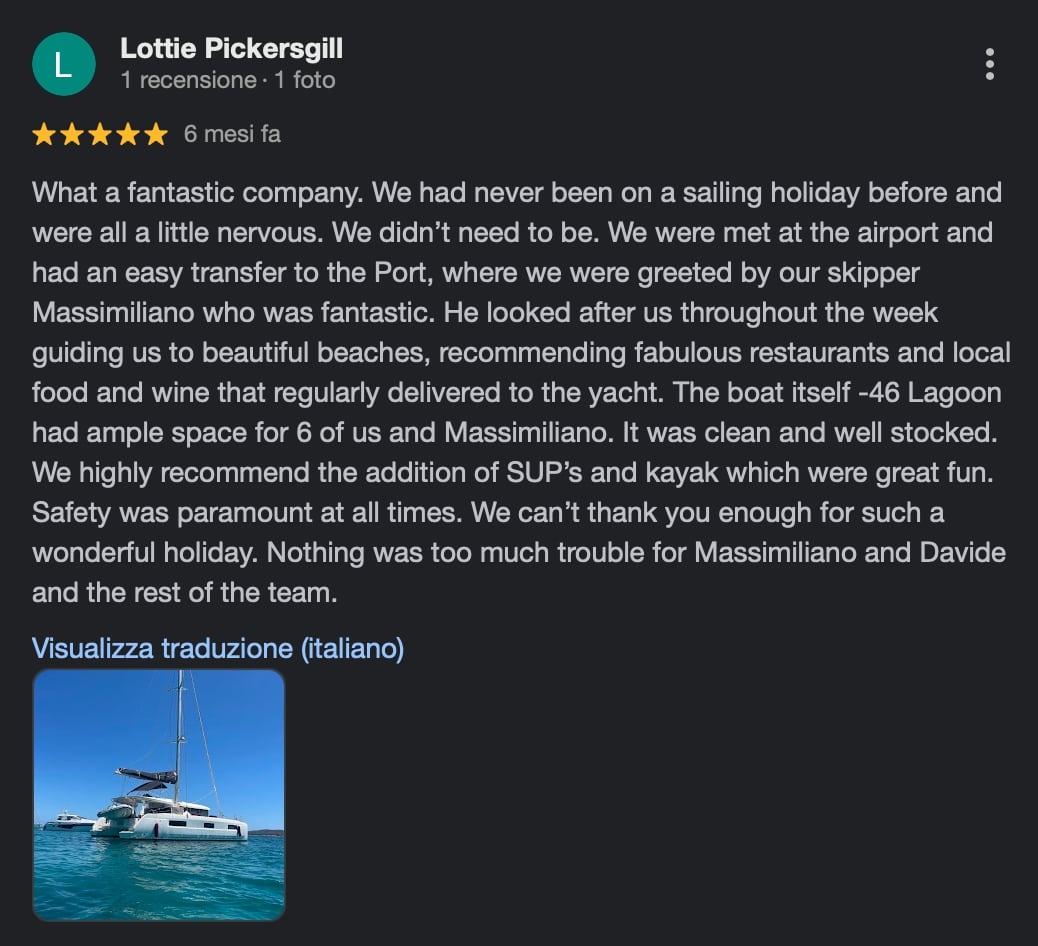Screen dimensions: 1038x946
Task: Open Lottie Pickersgill's reviewer profile name
Action: (231, 48)
